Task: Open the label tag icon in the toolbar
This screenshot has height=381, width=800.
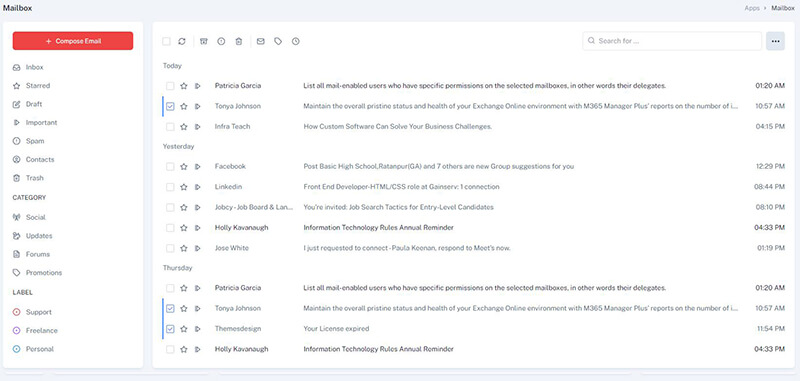Action: [x=278, y=41]
